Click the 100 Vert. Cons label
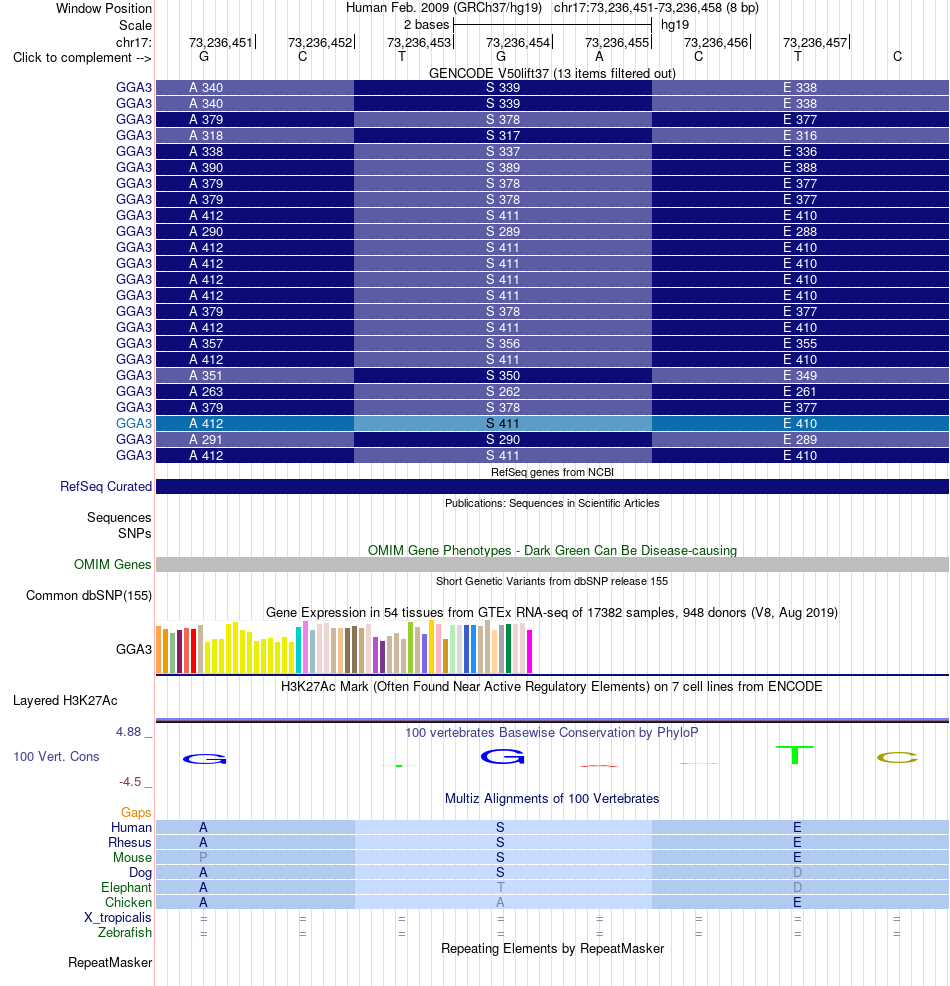This screenshot has height=986, width=950. click(56, 756)
